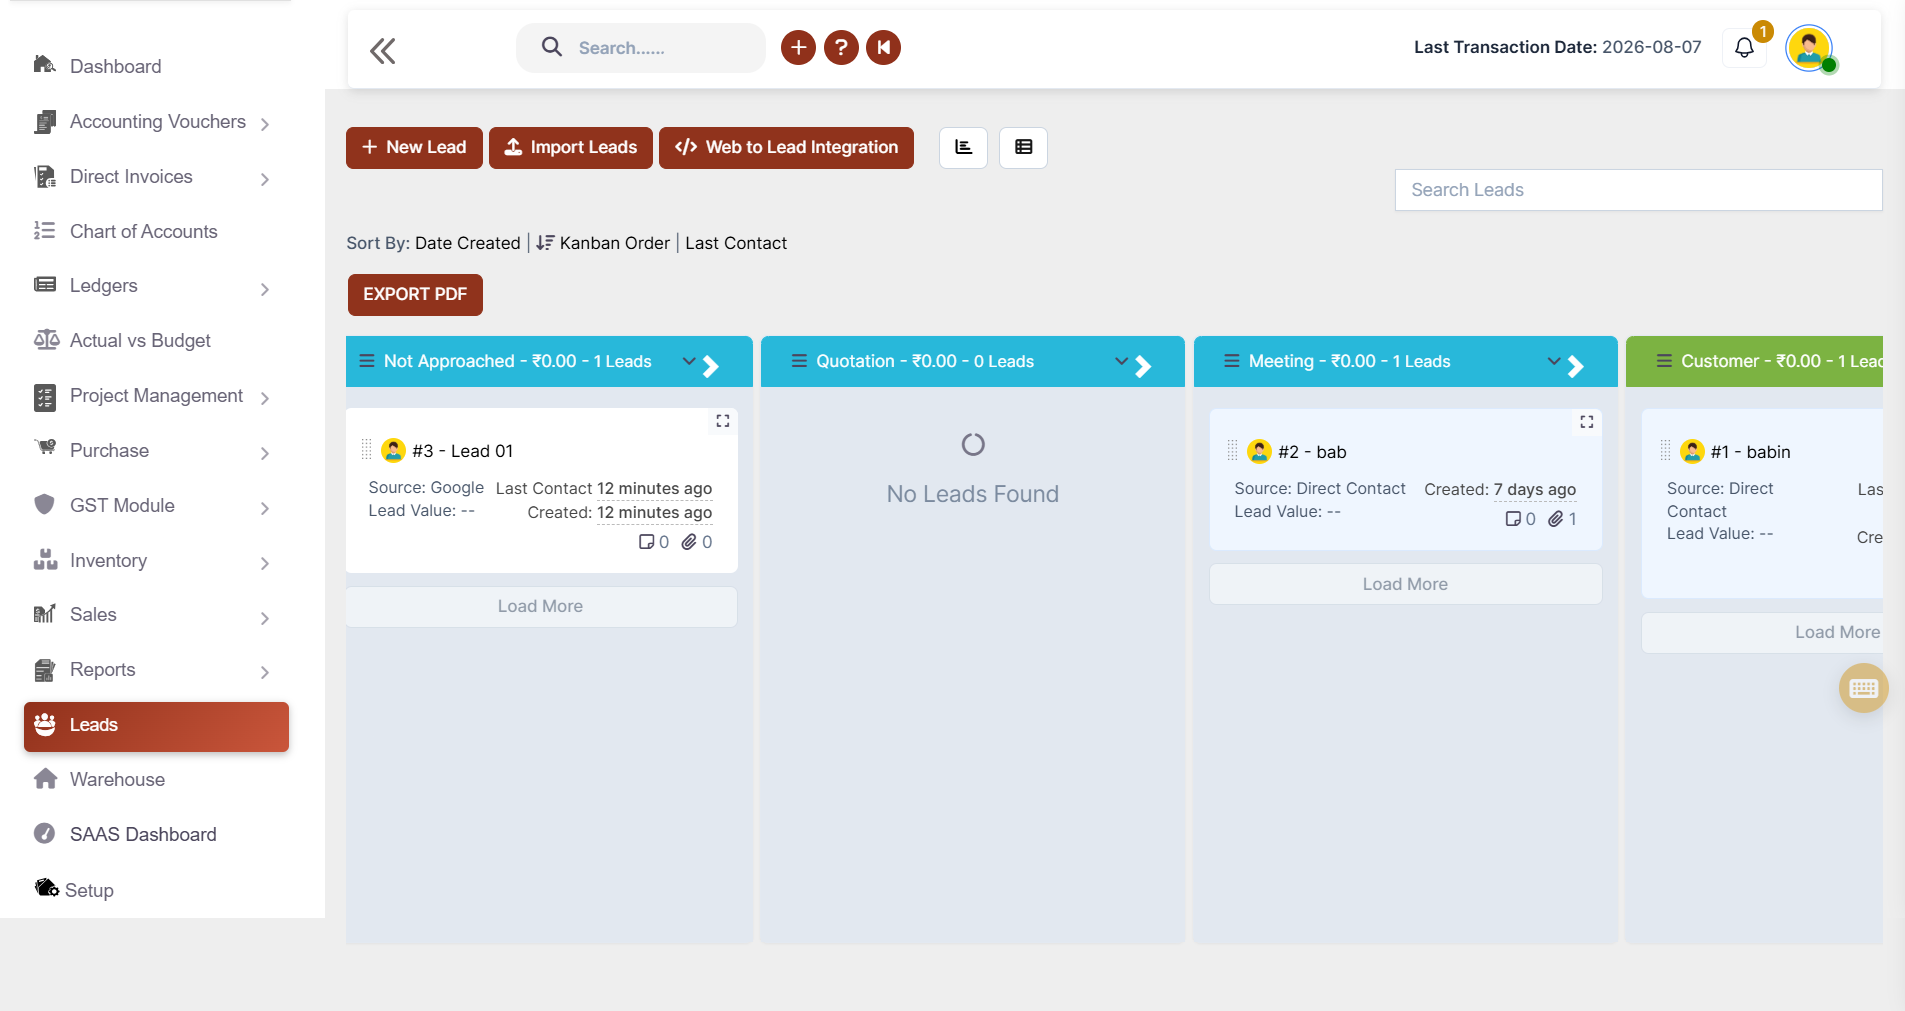Click the EXPORT PDF button

[415, 295]
